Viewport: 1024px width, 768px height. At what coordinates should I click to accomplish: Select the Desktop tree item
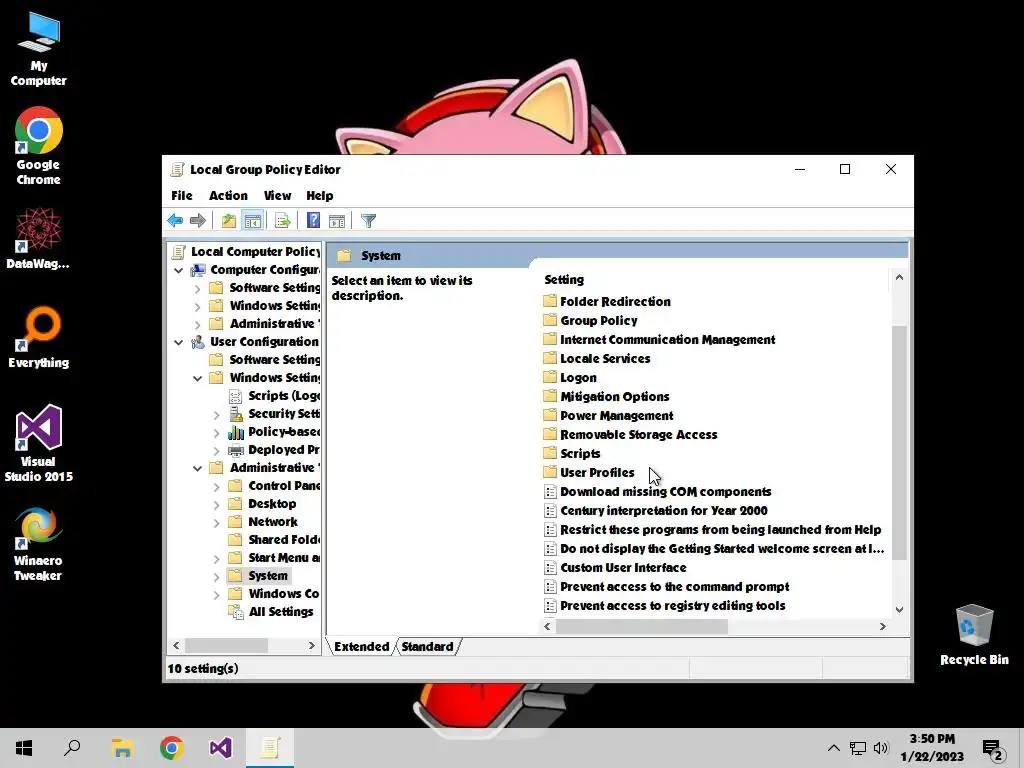click(272, 504)
